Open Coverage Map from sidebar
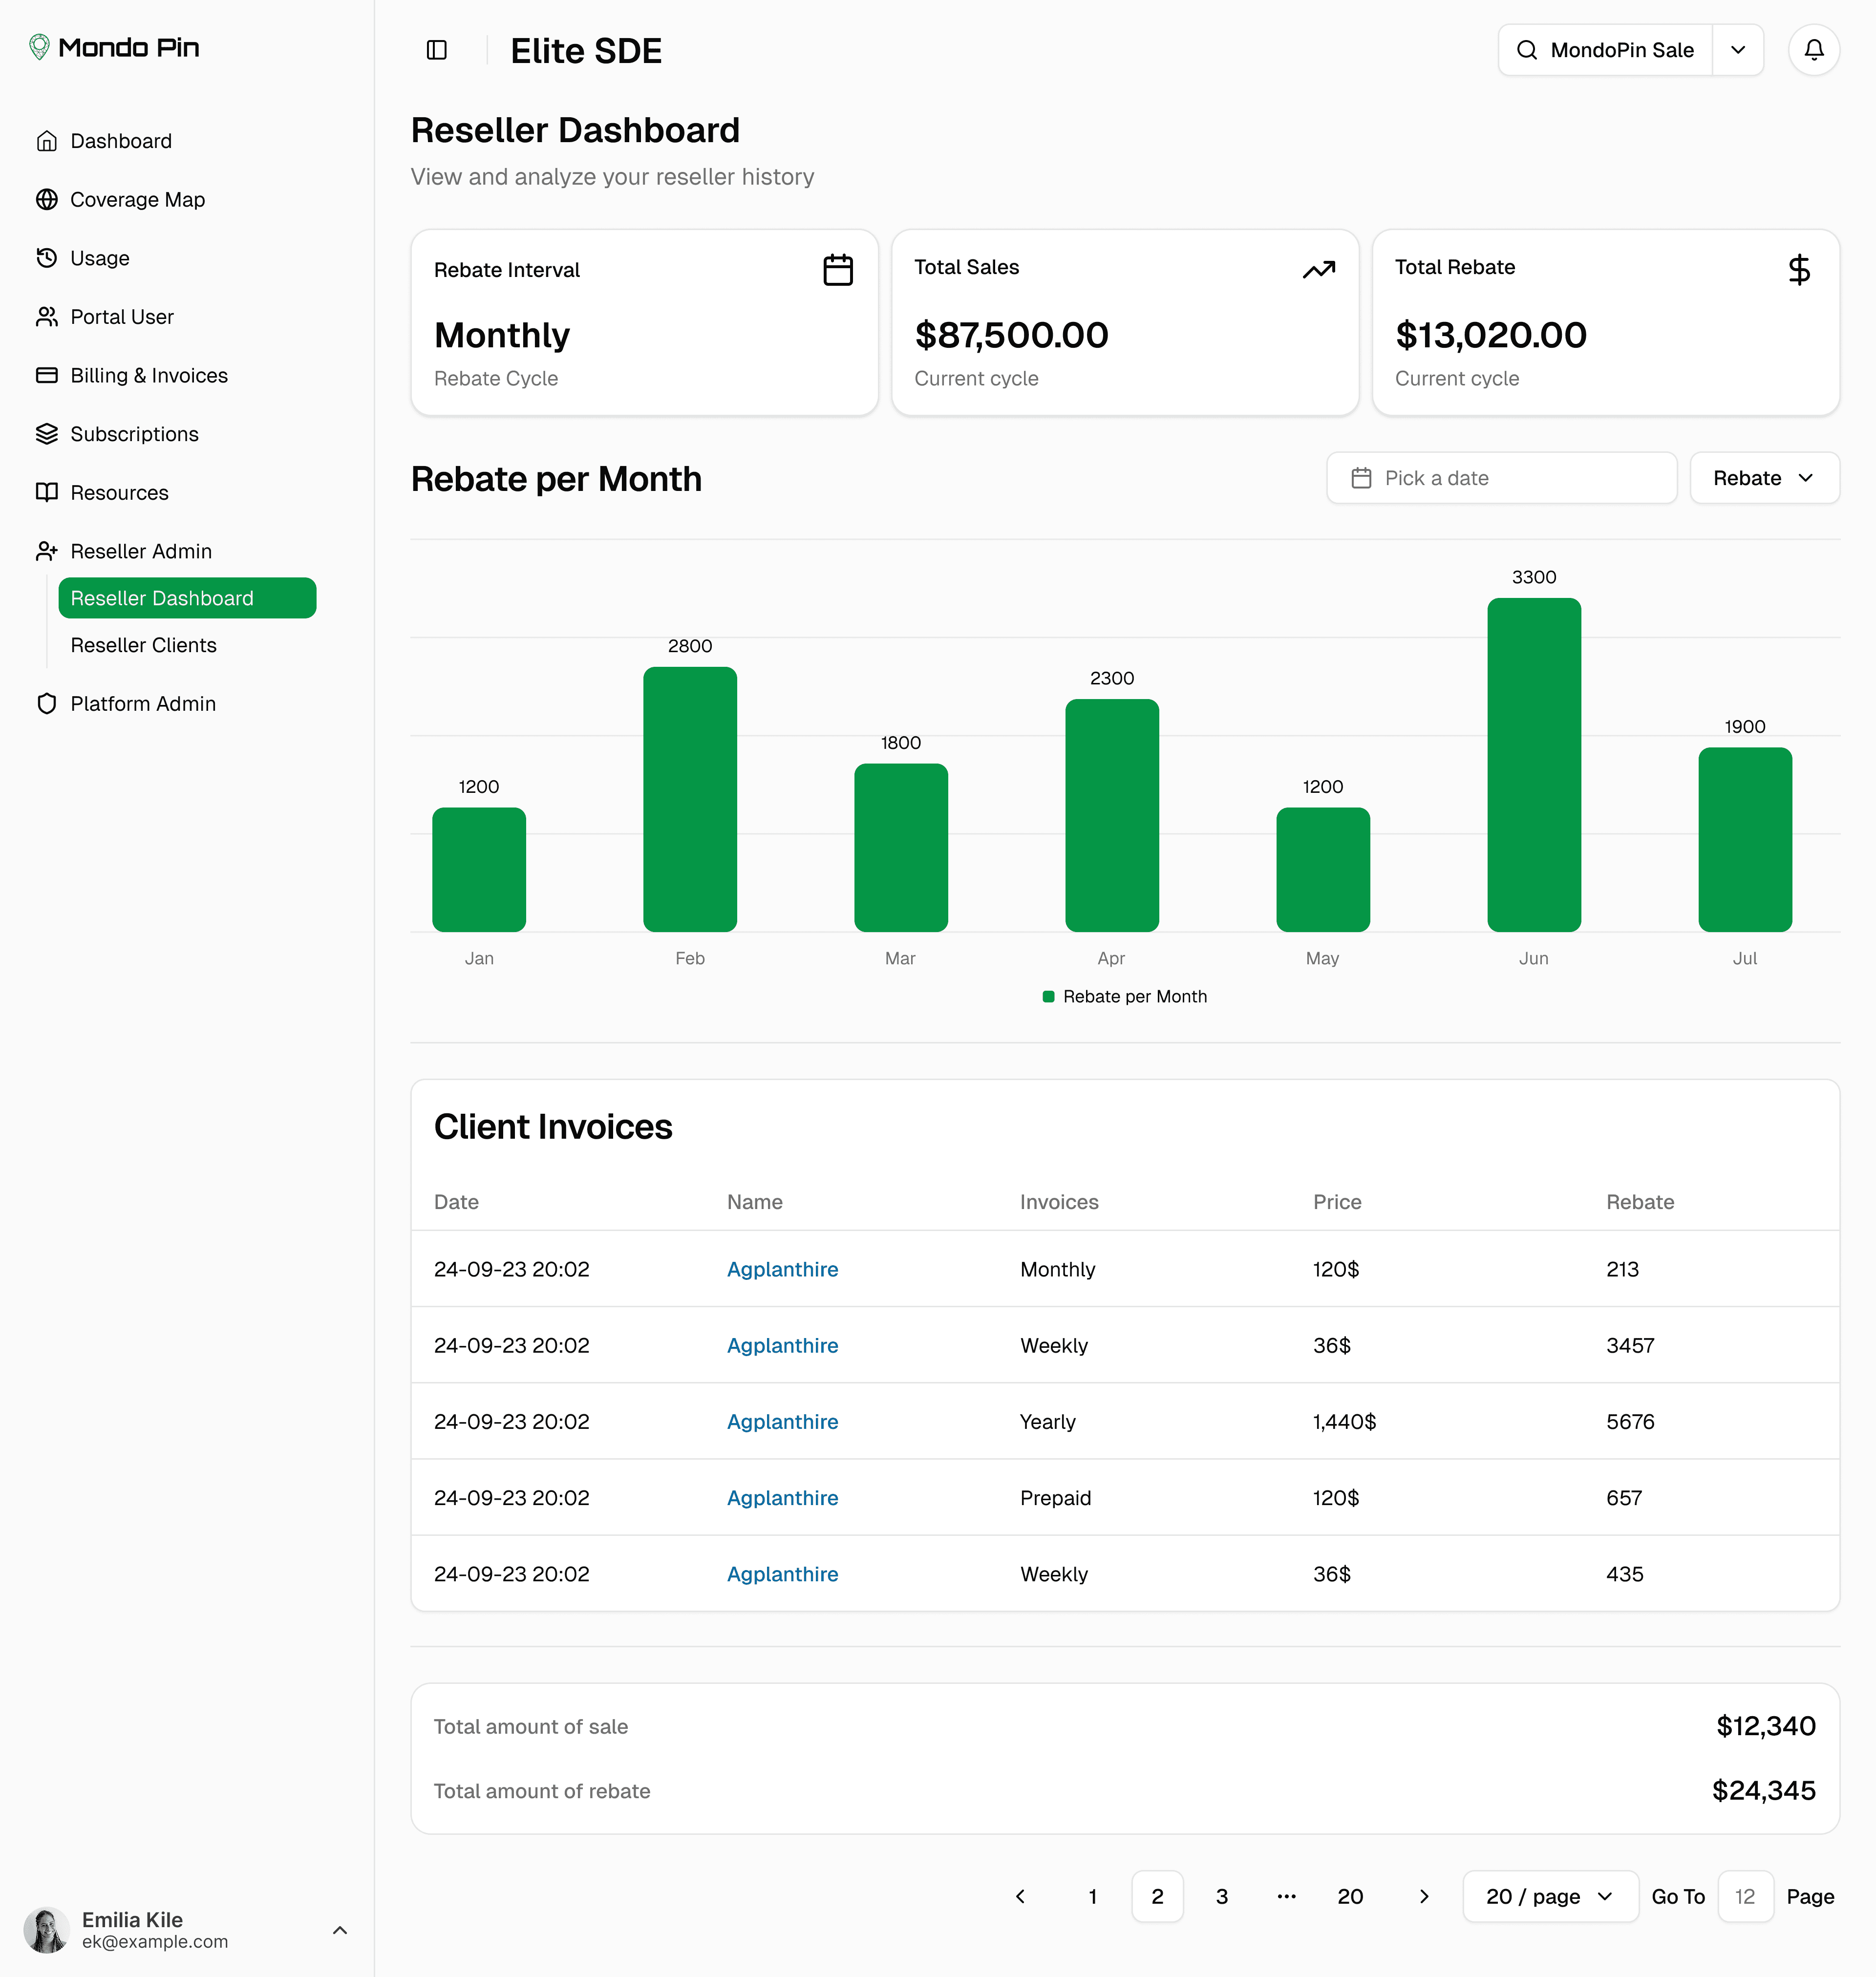The image size is (1876, 1977). [x=137, y=200]
